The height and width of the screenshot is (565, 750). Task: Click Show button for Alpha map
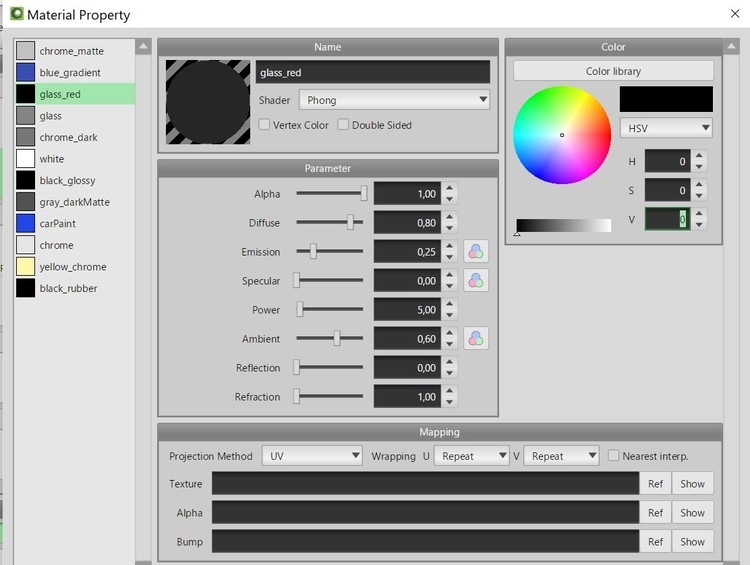pos(692,512)
